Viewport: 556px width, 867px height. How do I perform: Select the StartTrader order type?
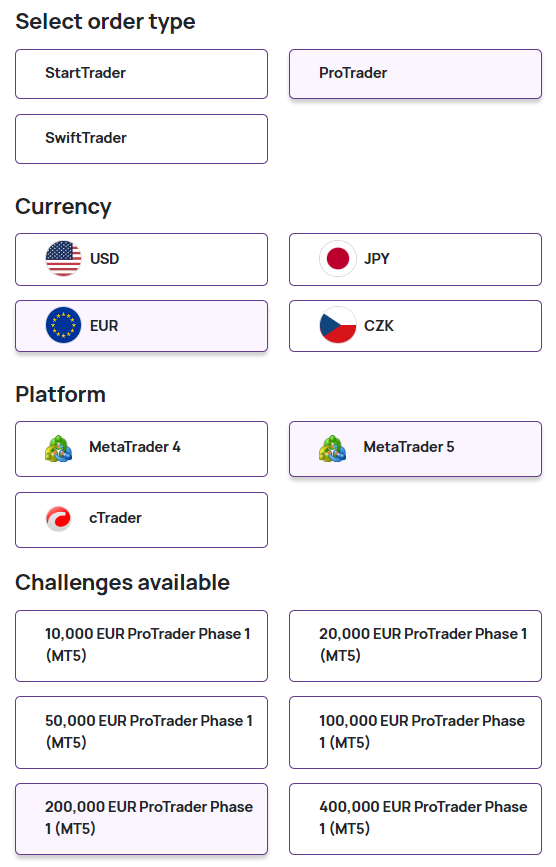click(x=141, y=74)
